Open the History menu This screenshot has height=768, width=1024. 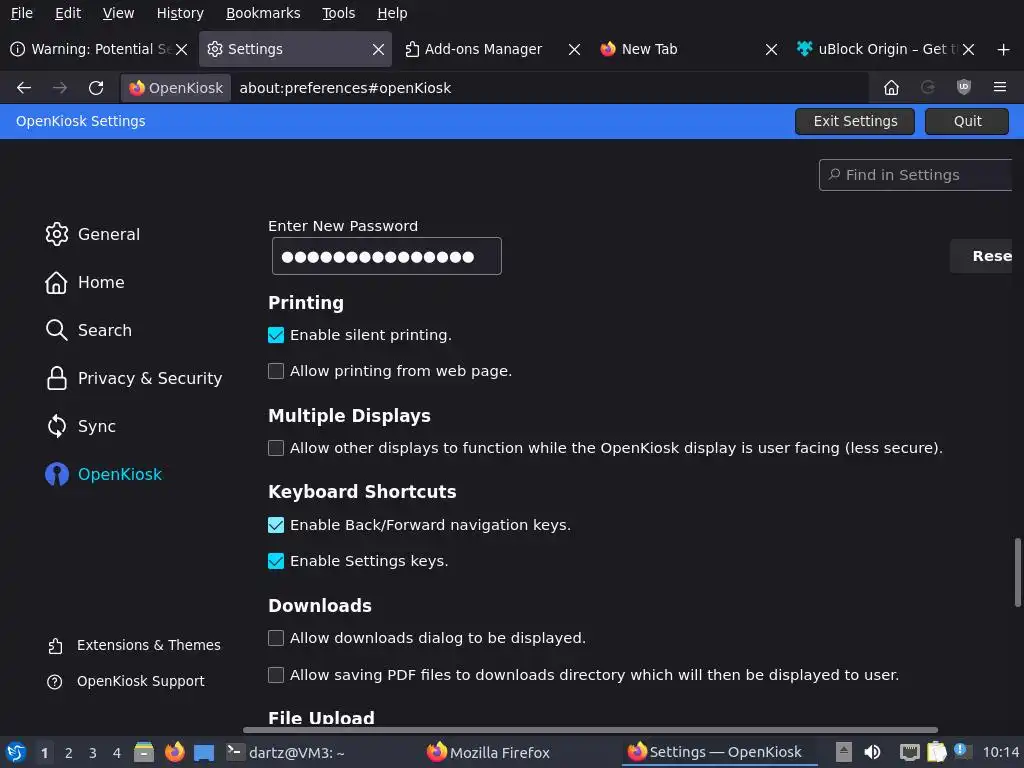click(x=180, y=13)
